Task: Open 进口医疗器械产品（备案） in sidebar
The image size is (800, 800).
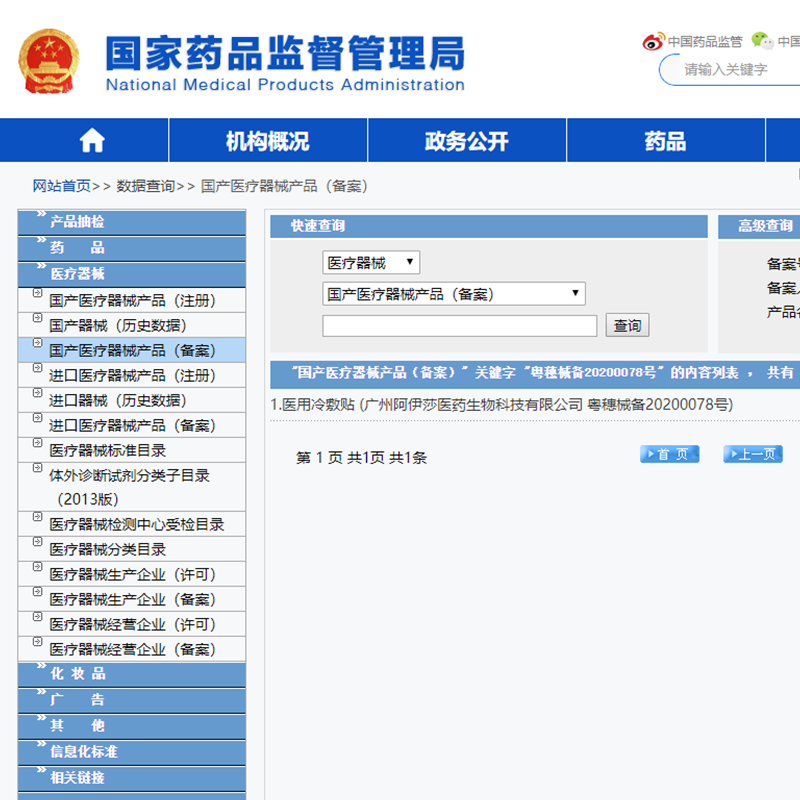Action: [x=133, y=426]
